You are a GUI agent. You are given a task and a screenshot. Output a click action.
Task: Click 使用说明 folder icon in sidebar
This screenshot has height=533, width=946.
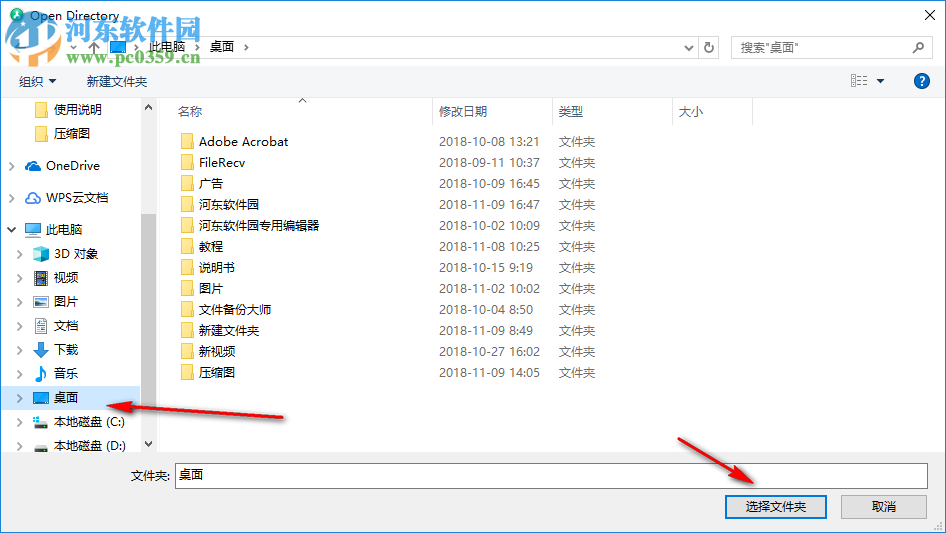point(41,109)
